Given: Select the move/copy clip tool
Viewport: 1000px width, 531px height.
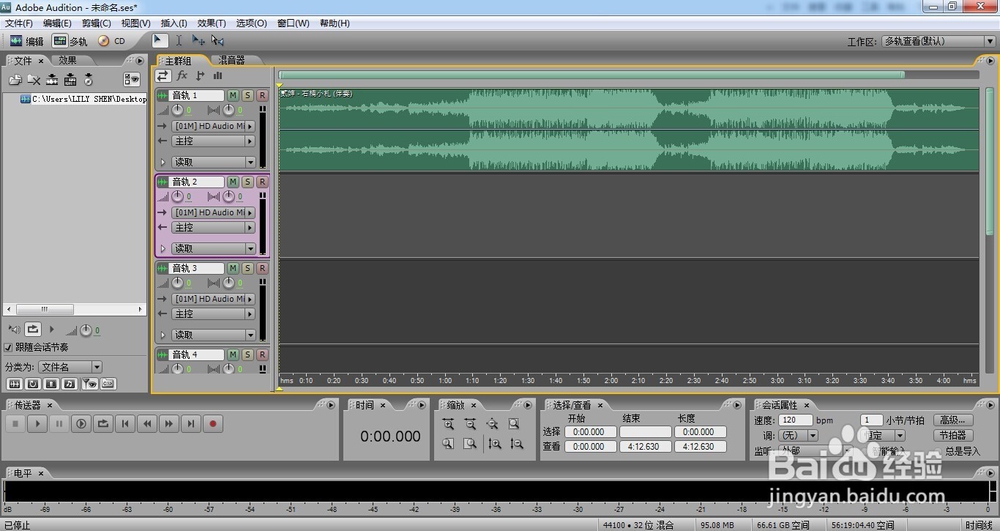Looking at the screenshot, I should (198, 41).
